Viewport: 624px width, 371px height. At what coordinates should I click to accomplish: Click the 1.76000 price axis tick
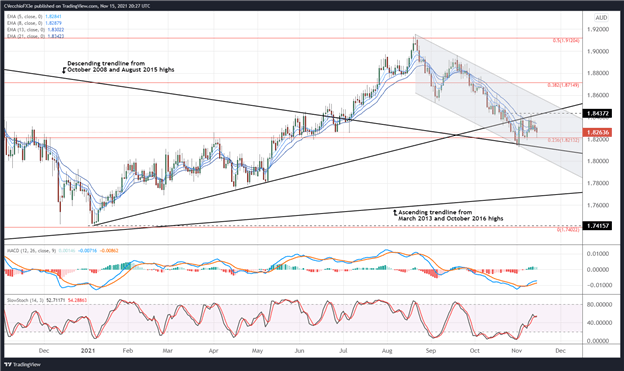coord(597,205)
